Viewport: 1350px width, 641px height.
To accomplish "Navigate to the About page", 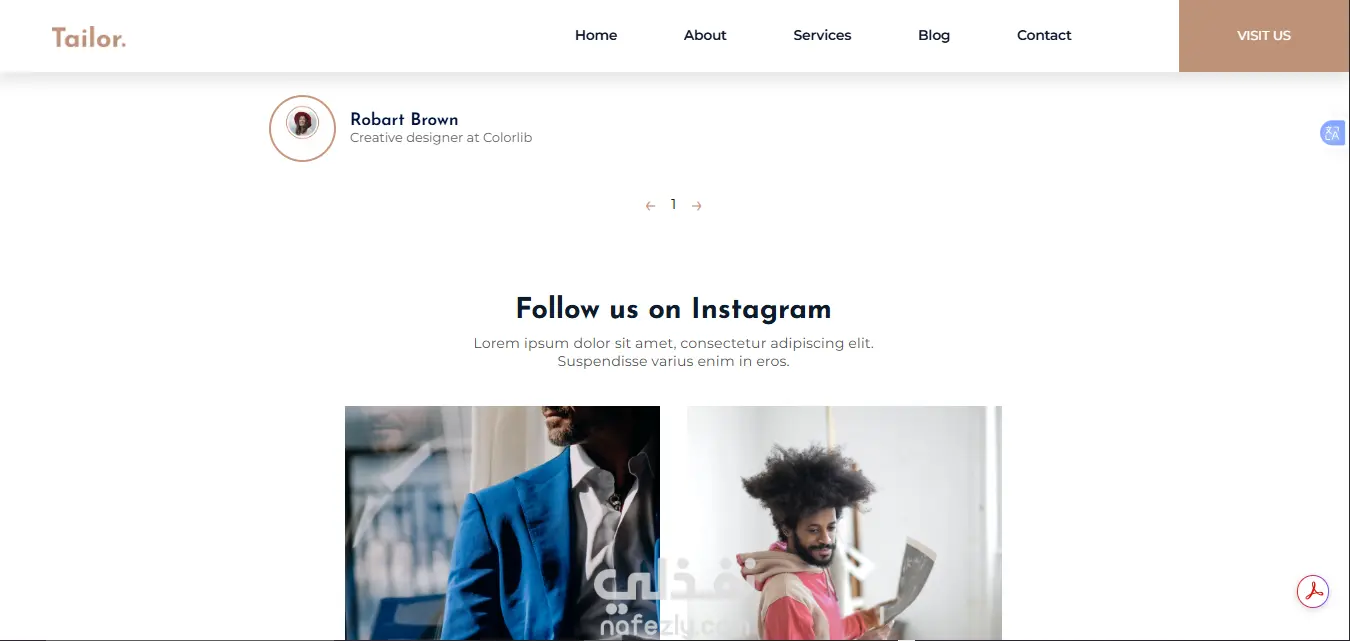I will (705, 35).
